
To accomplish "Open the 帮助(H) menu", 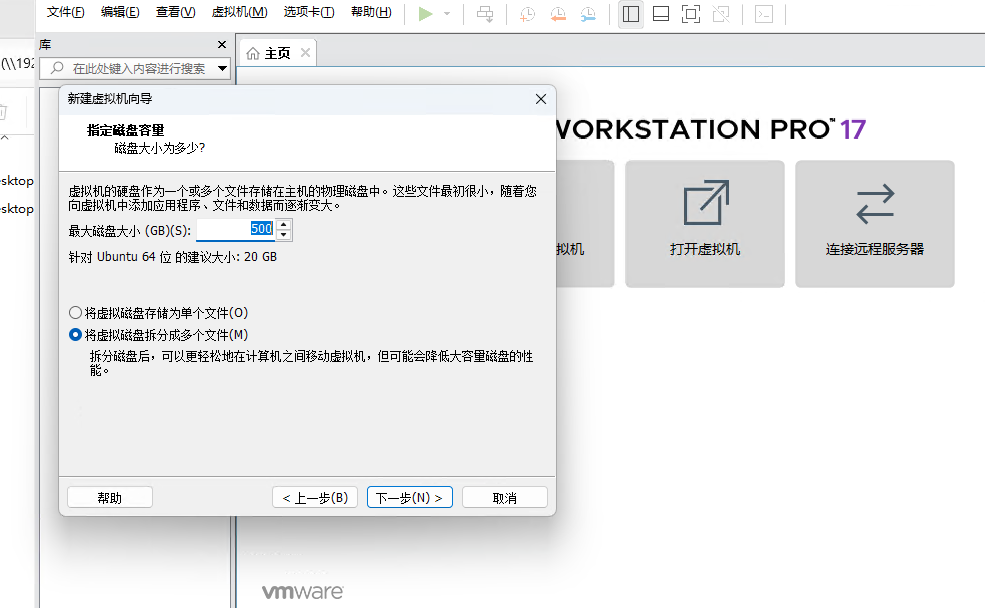I will 371,12.
